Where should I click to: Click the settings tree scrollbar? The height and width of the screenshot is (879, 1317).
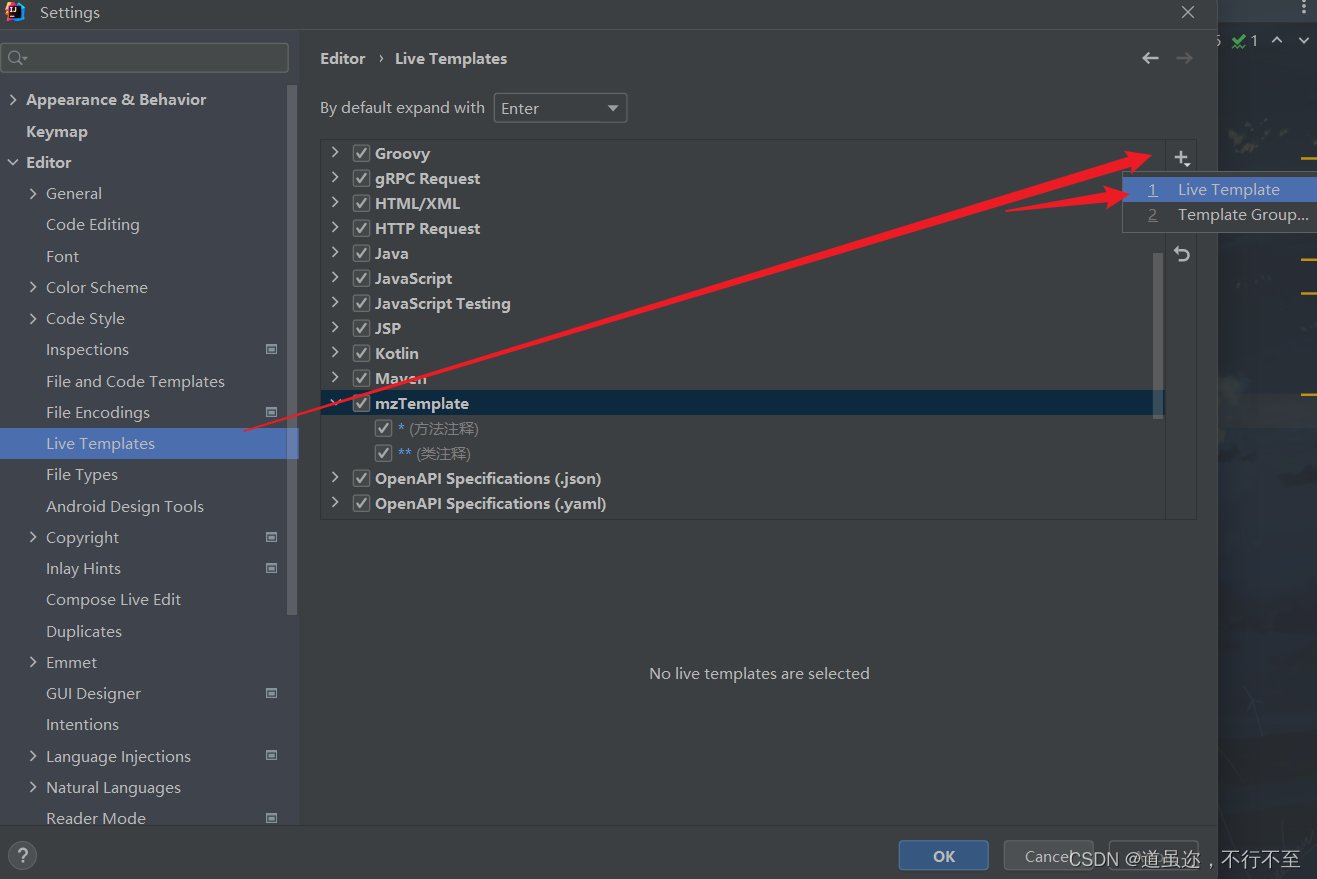point(292,350)
